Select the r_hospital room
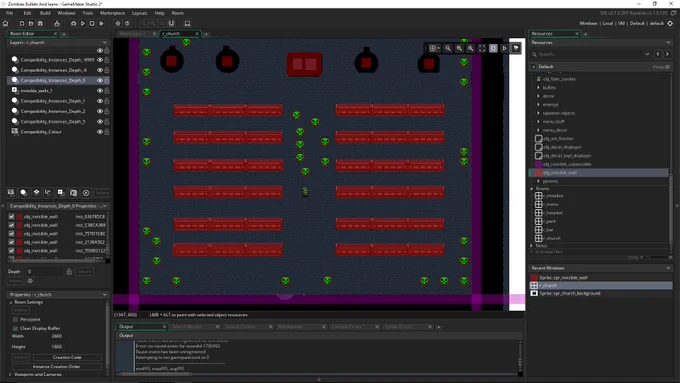The height and width of the screenshot is (383, 680). pyautogui.click(x=553, y=213)
